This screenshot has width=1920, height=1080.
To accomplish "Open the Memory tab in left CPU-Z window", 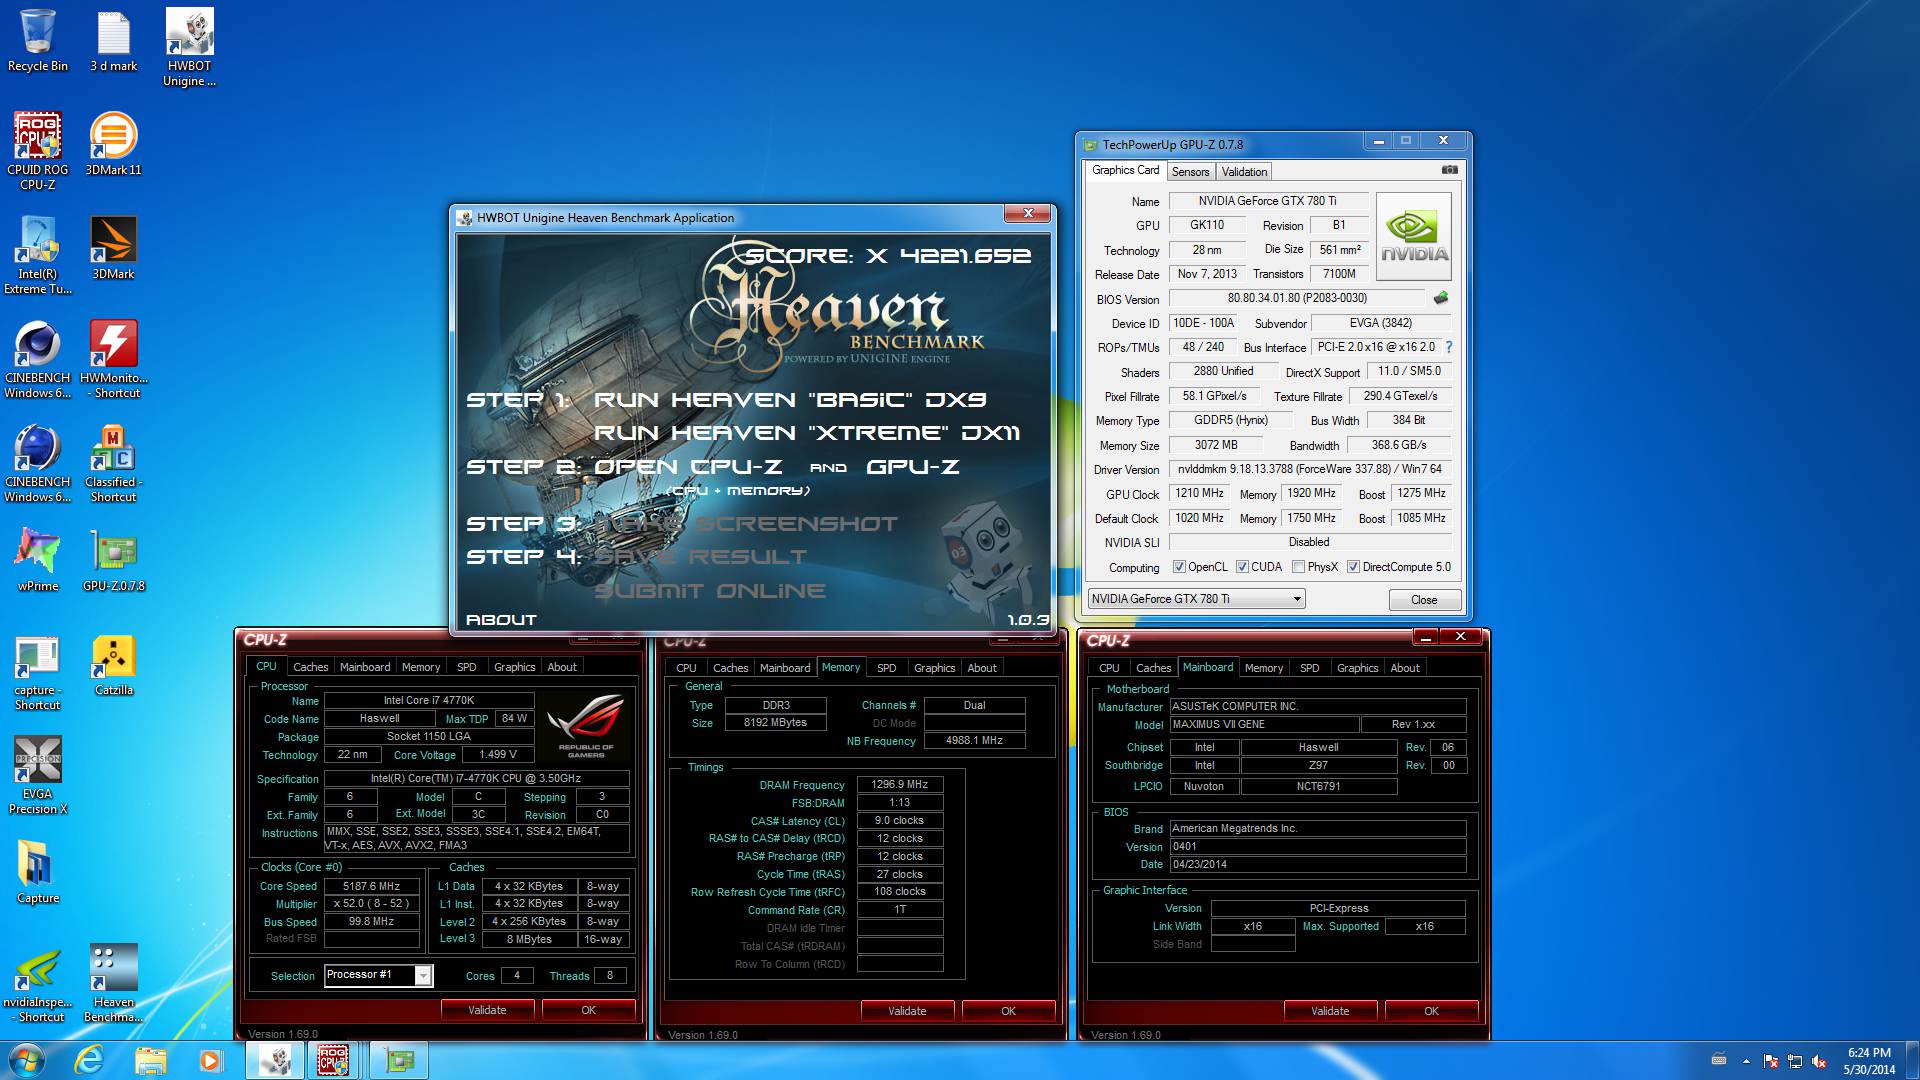I will click(420, 667).
